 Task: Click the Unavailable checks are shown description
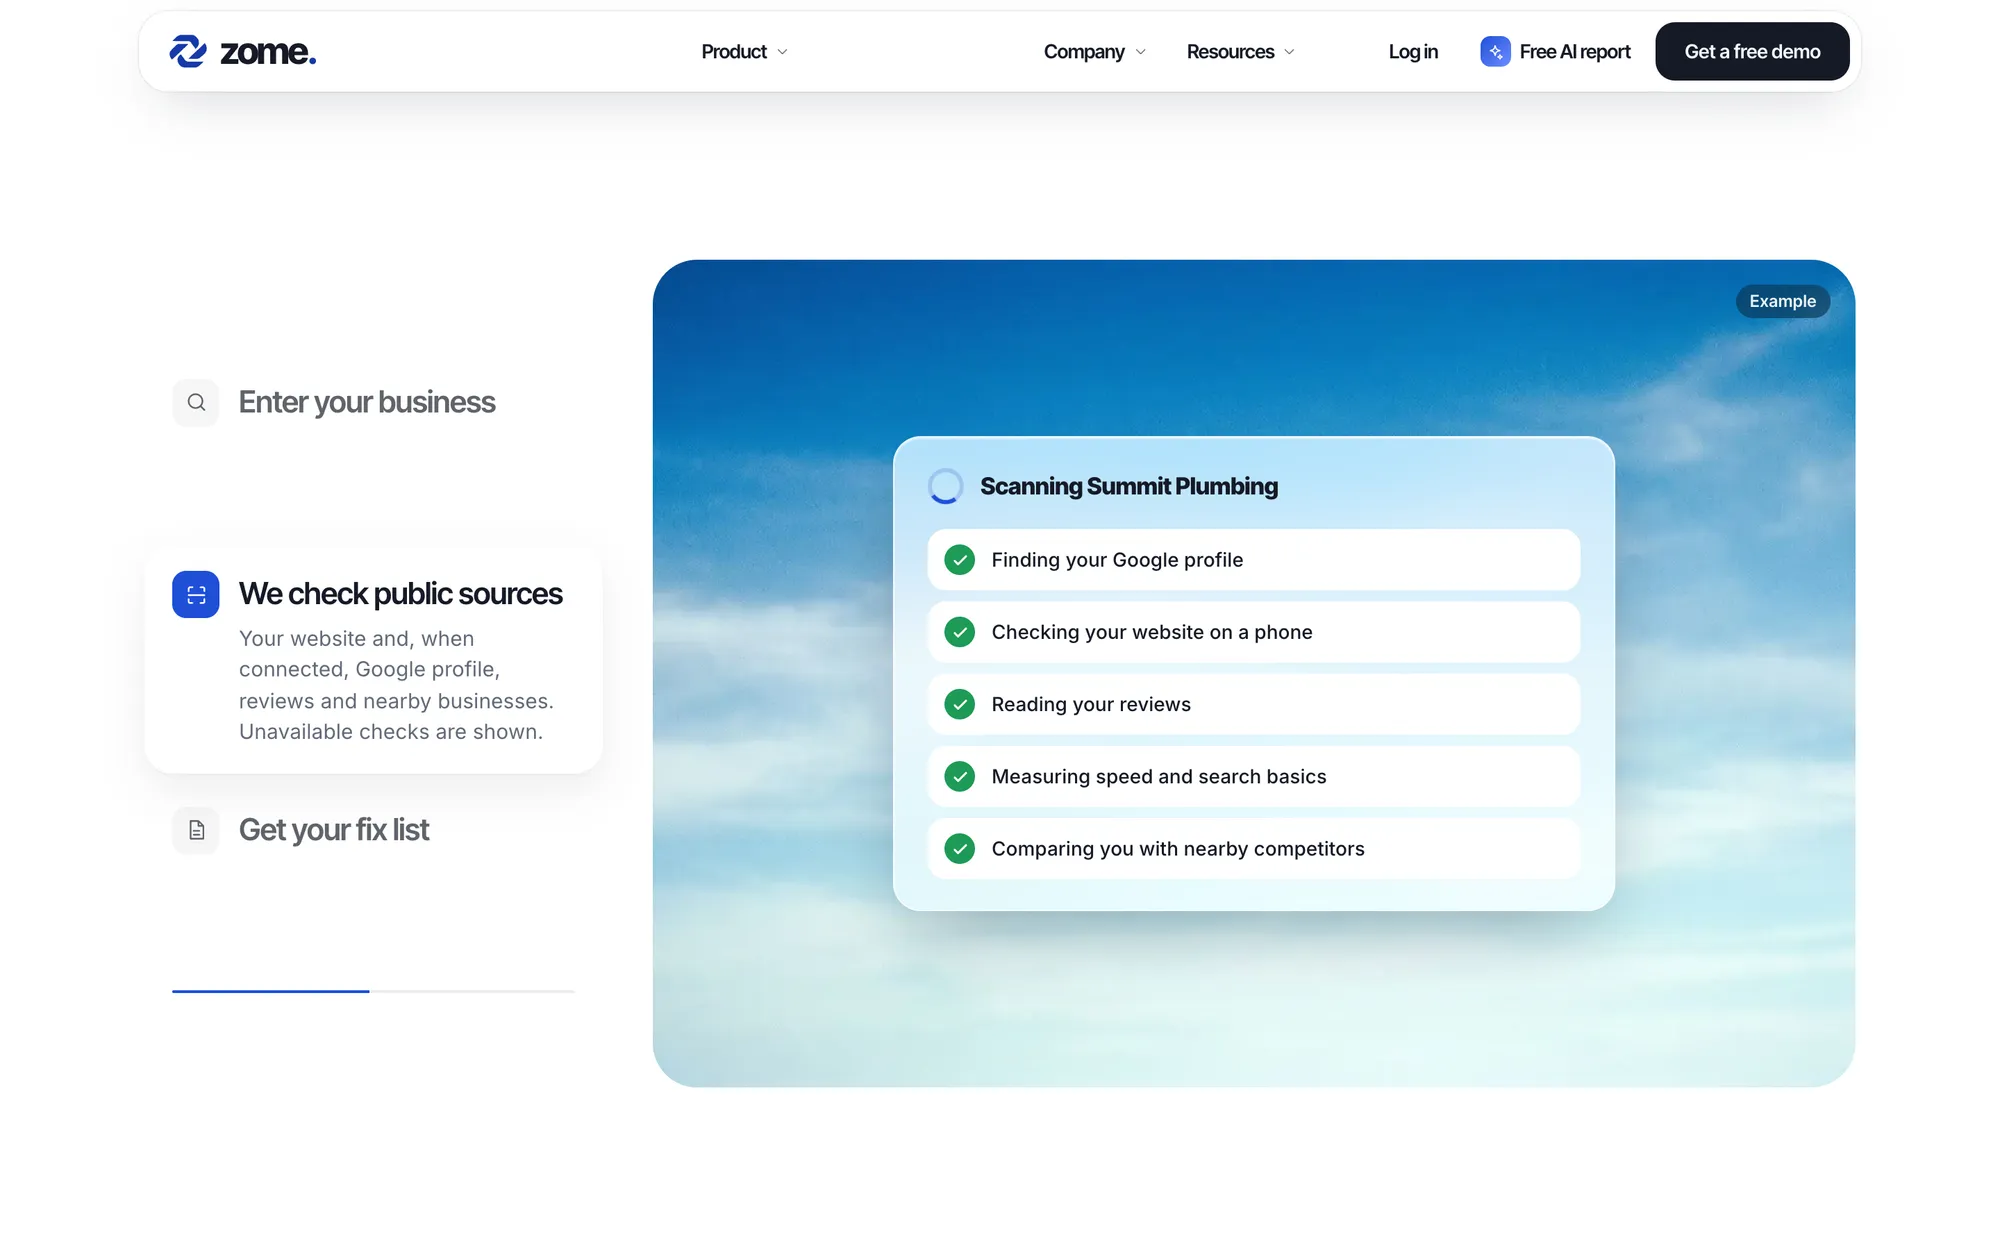pyautogui.click(x=391, y=732)
